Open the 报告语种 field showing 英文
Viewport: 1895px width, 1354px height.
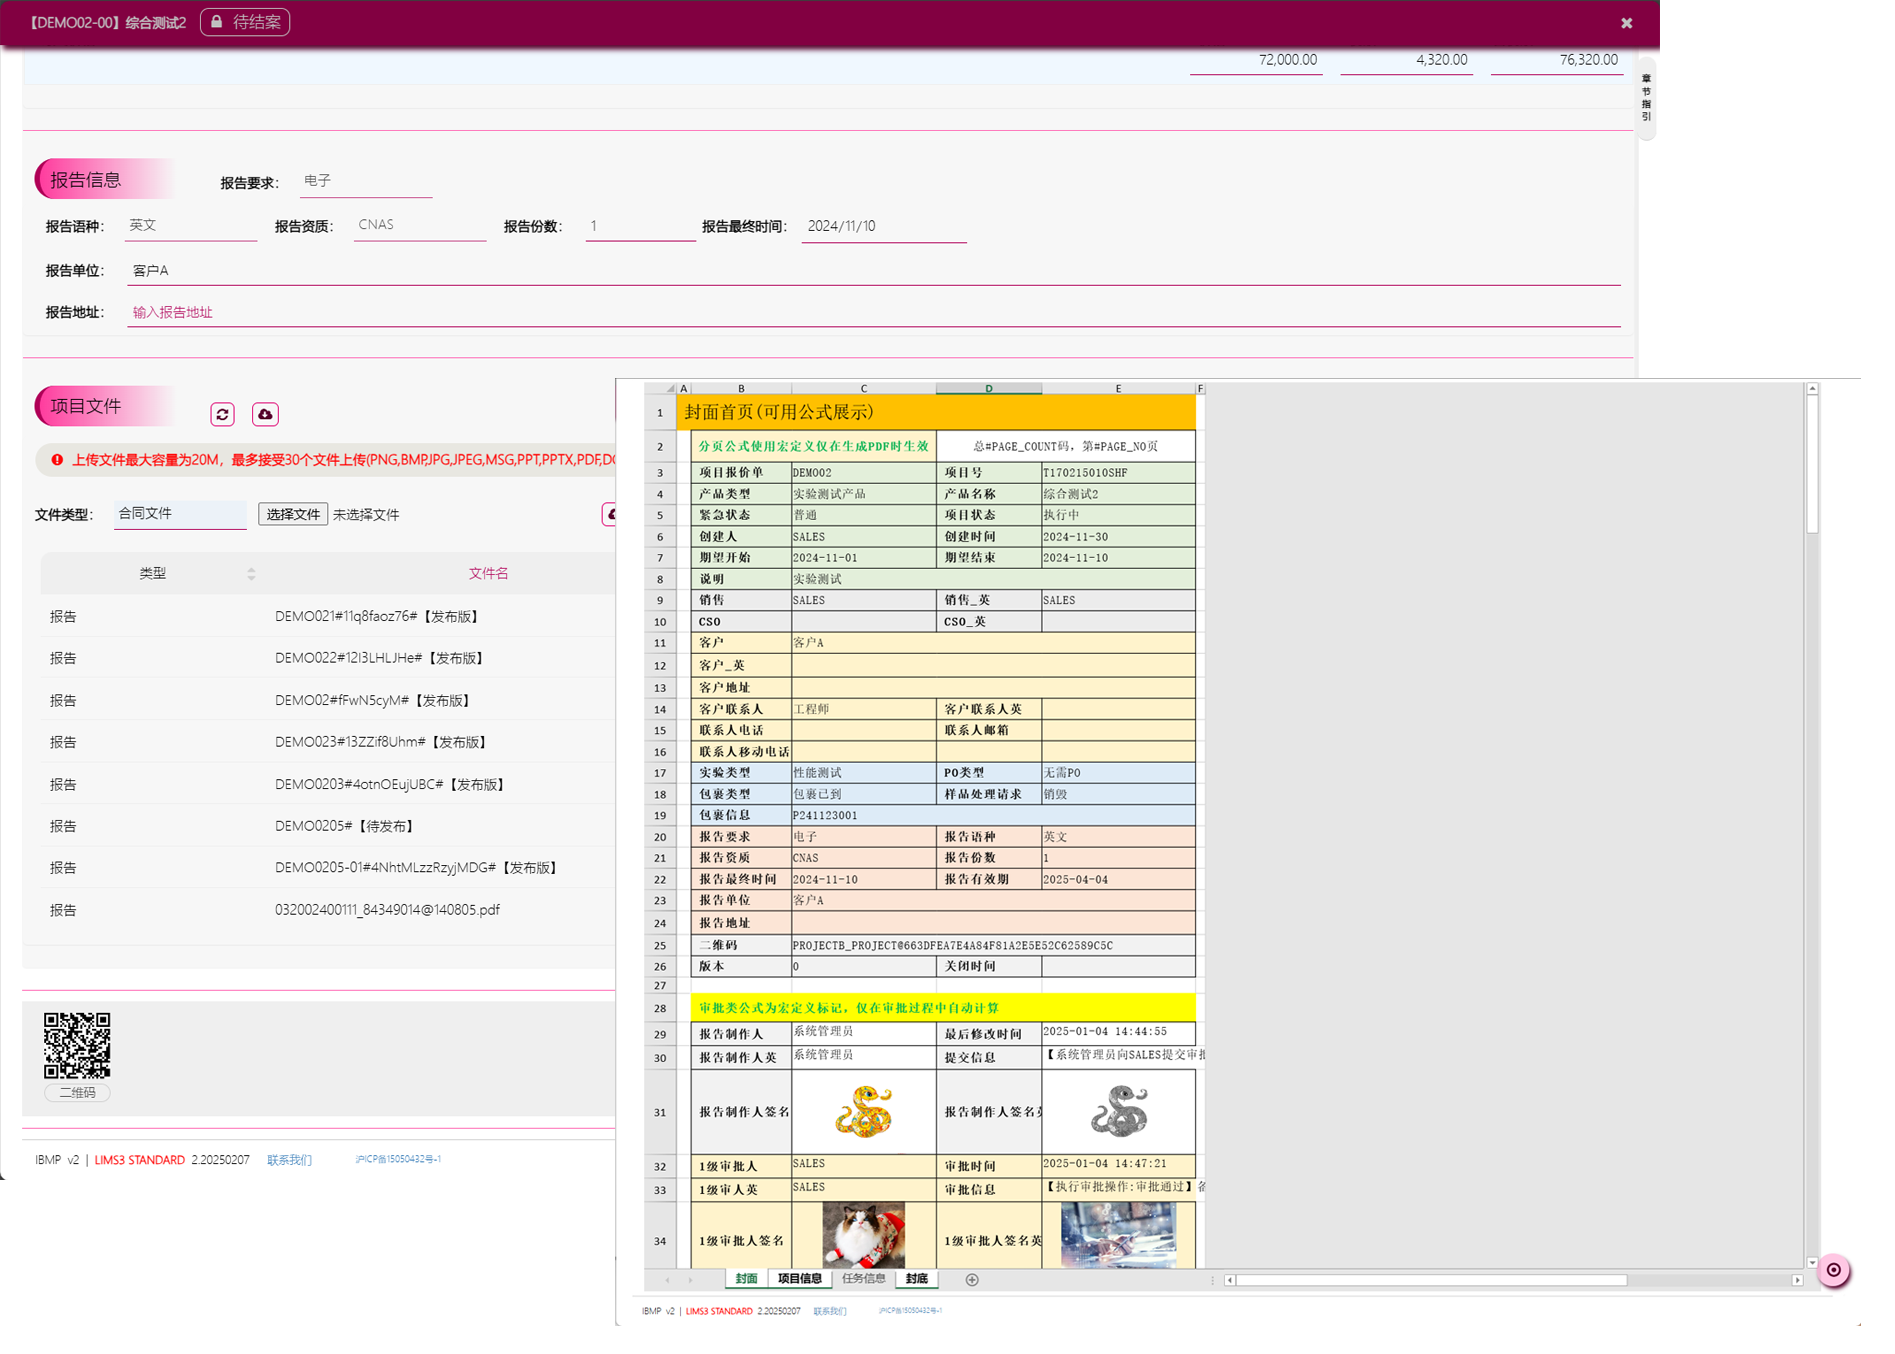[190, 226]
